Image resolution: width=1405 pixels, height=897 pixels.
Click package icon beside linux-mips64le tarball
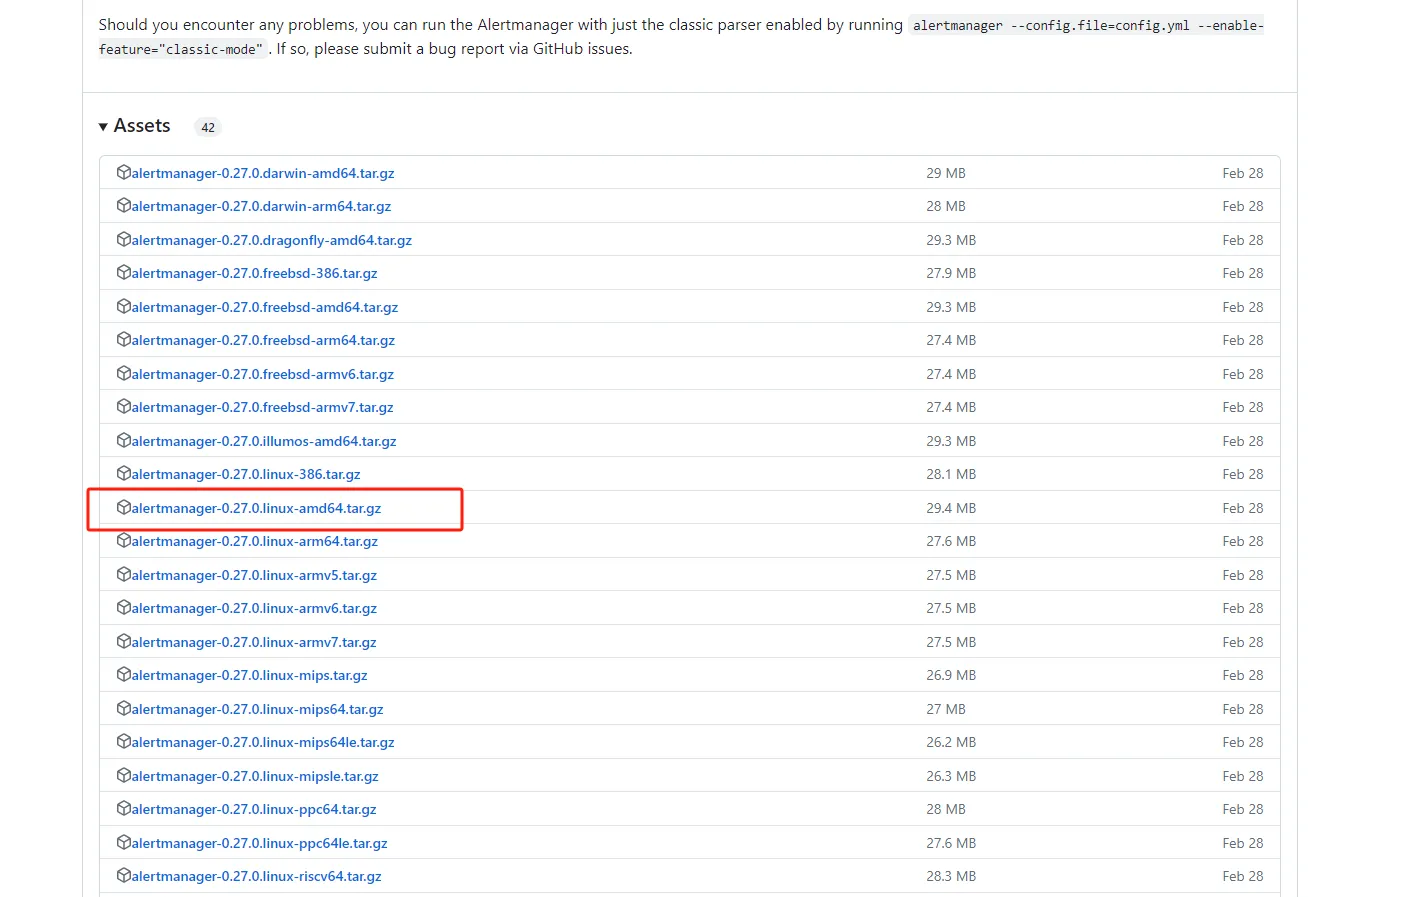[x=124, y=741]
